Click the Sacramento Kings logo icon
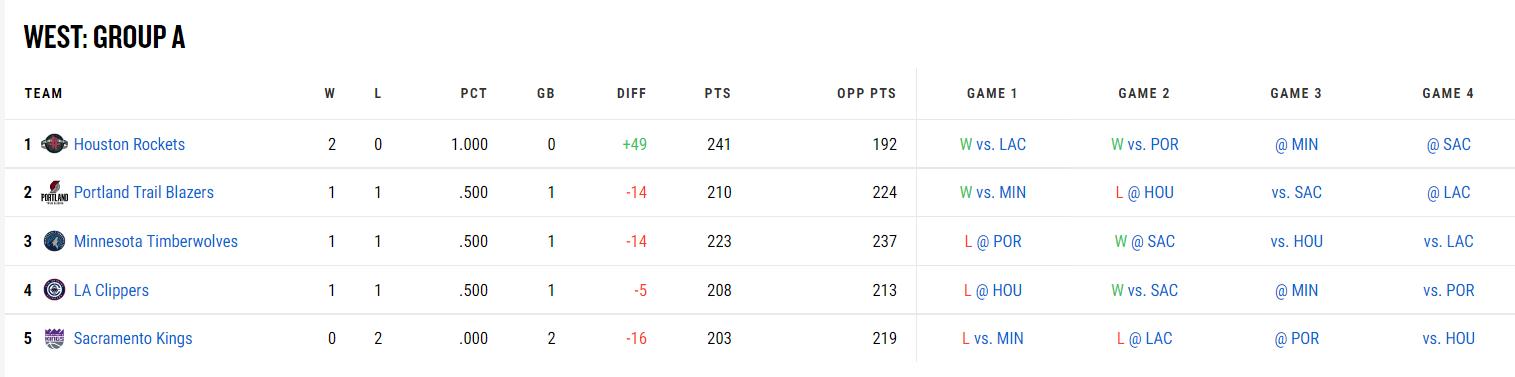 (54, 338)
